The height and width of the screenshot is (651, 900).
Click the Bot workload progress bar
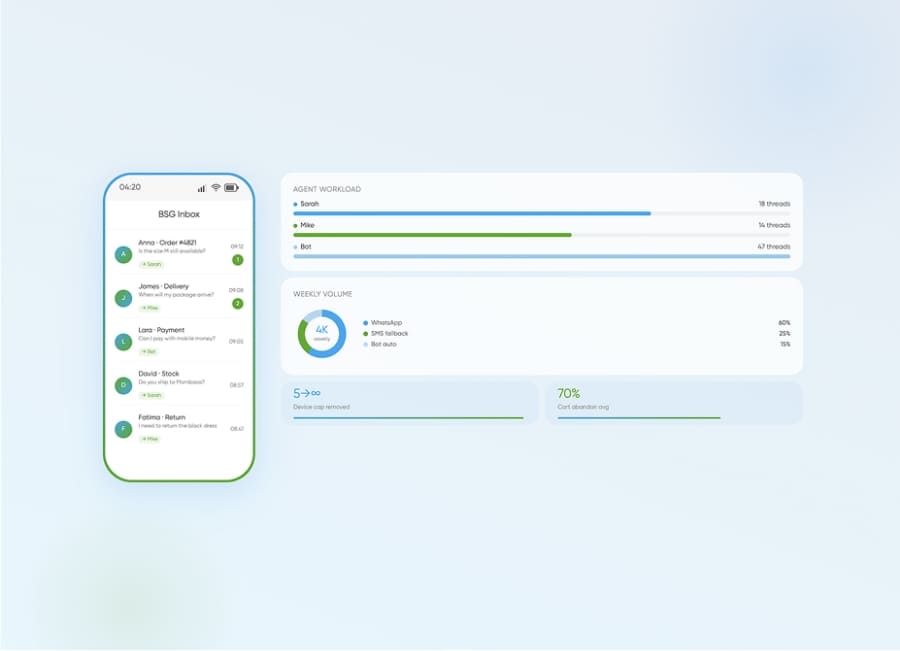542,257
